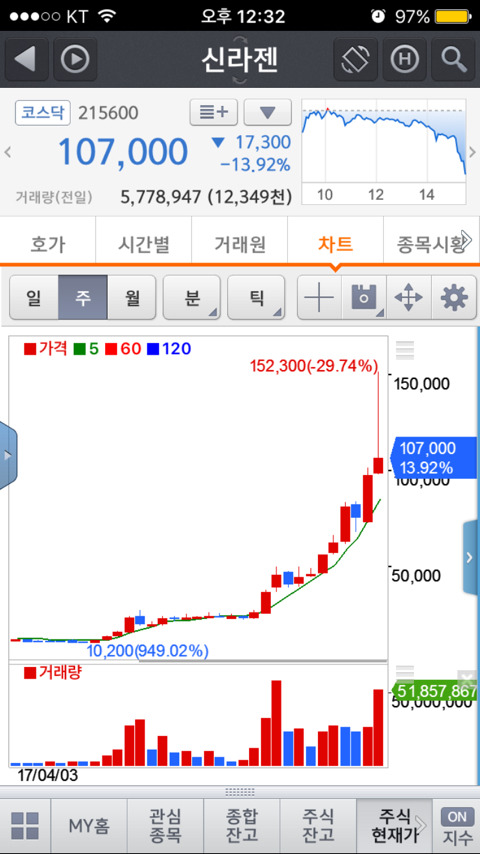Tap the 60 moving average legend

(124, 349)
